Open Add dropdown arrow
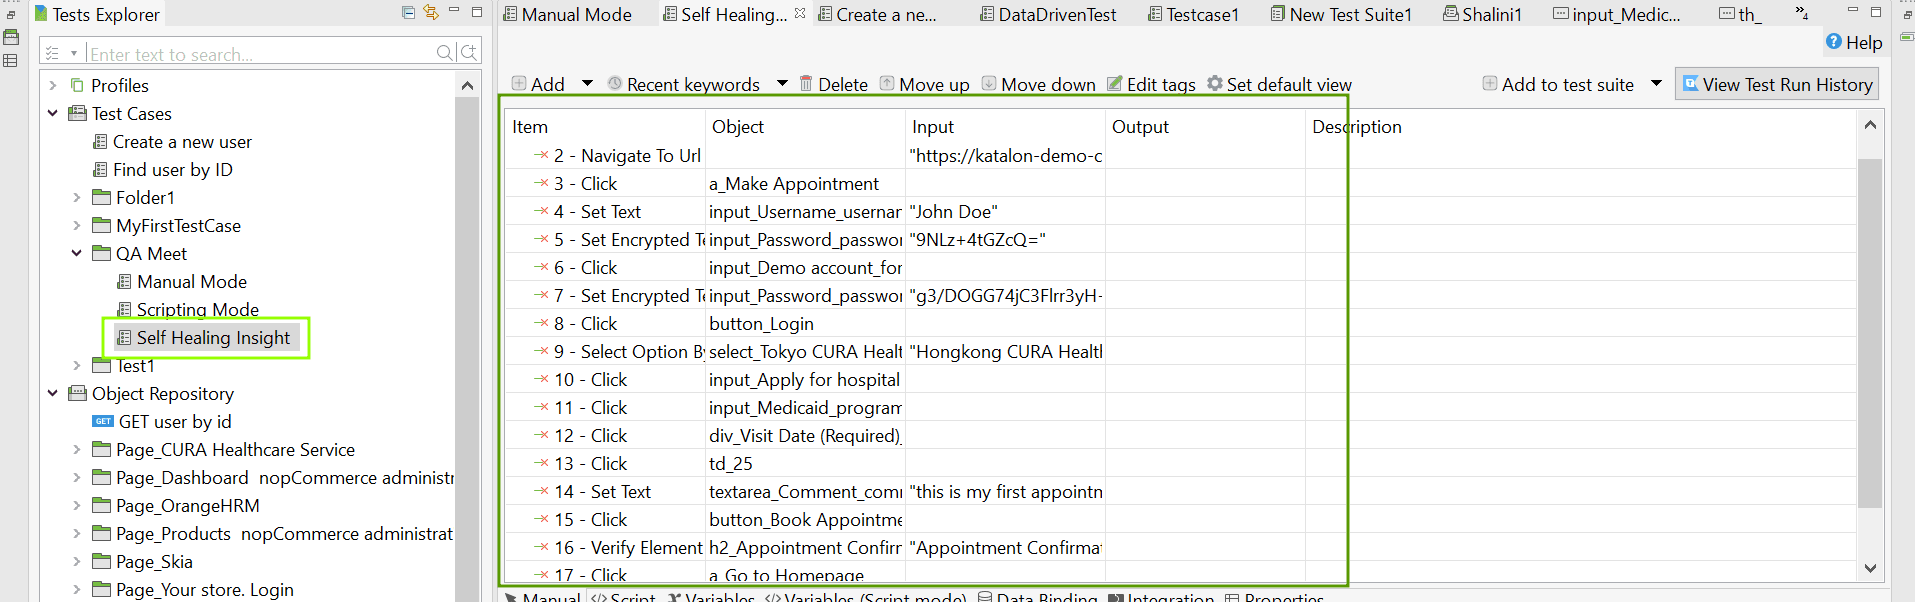1915x602 pixels. coord(587,83)
